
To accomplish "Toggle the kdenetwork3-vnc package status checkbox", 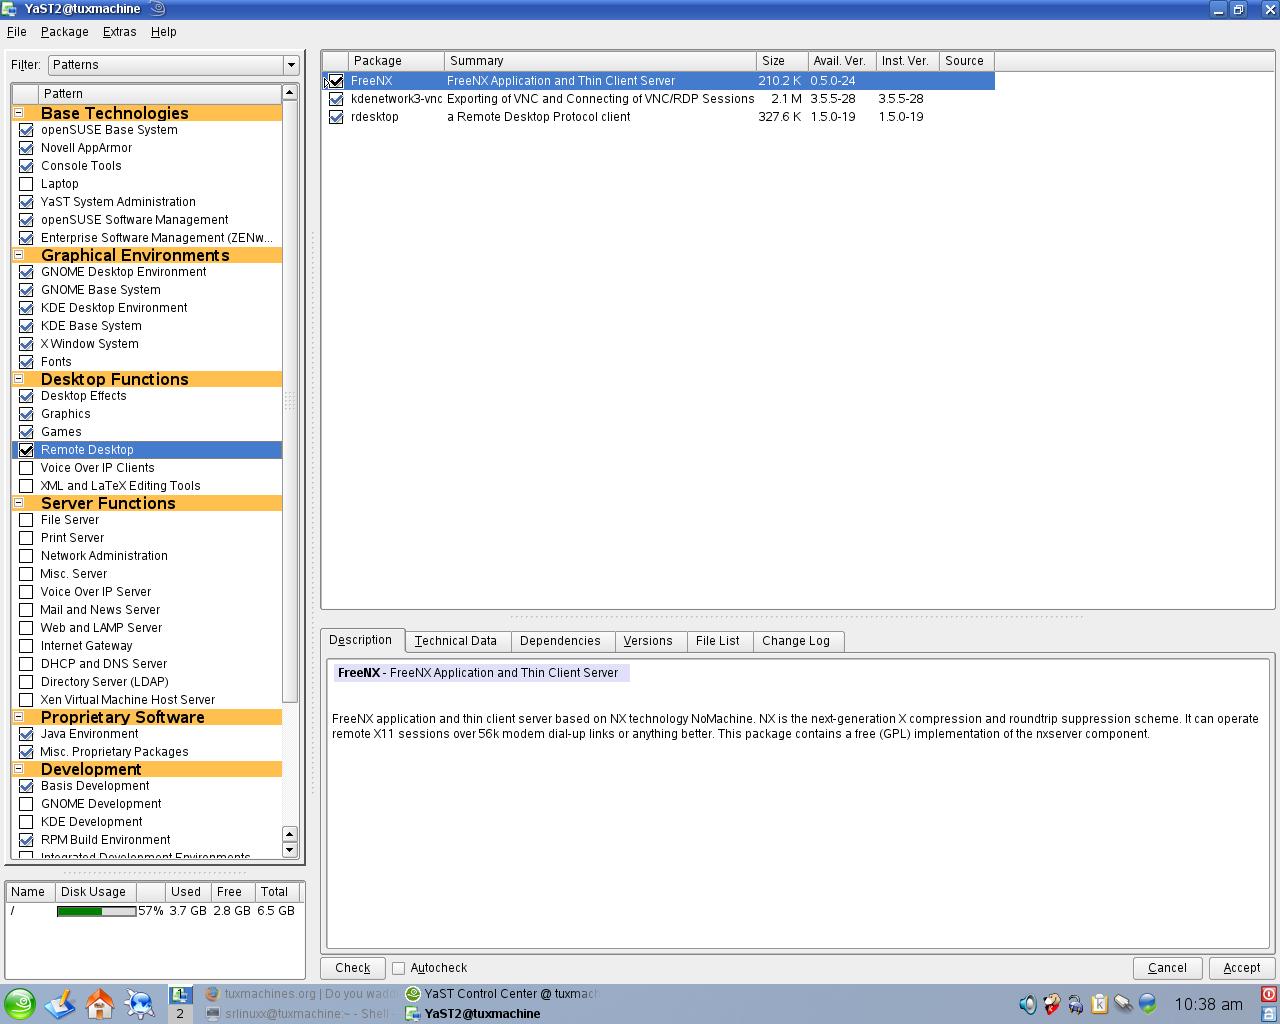I will (336, 99).
